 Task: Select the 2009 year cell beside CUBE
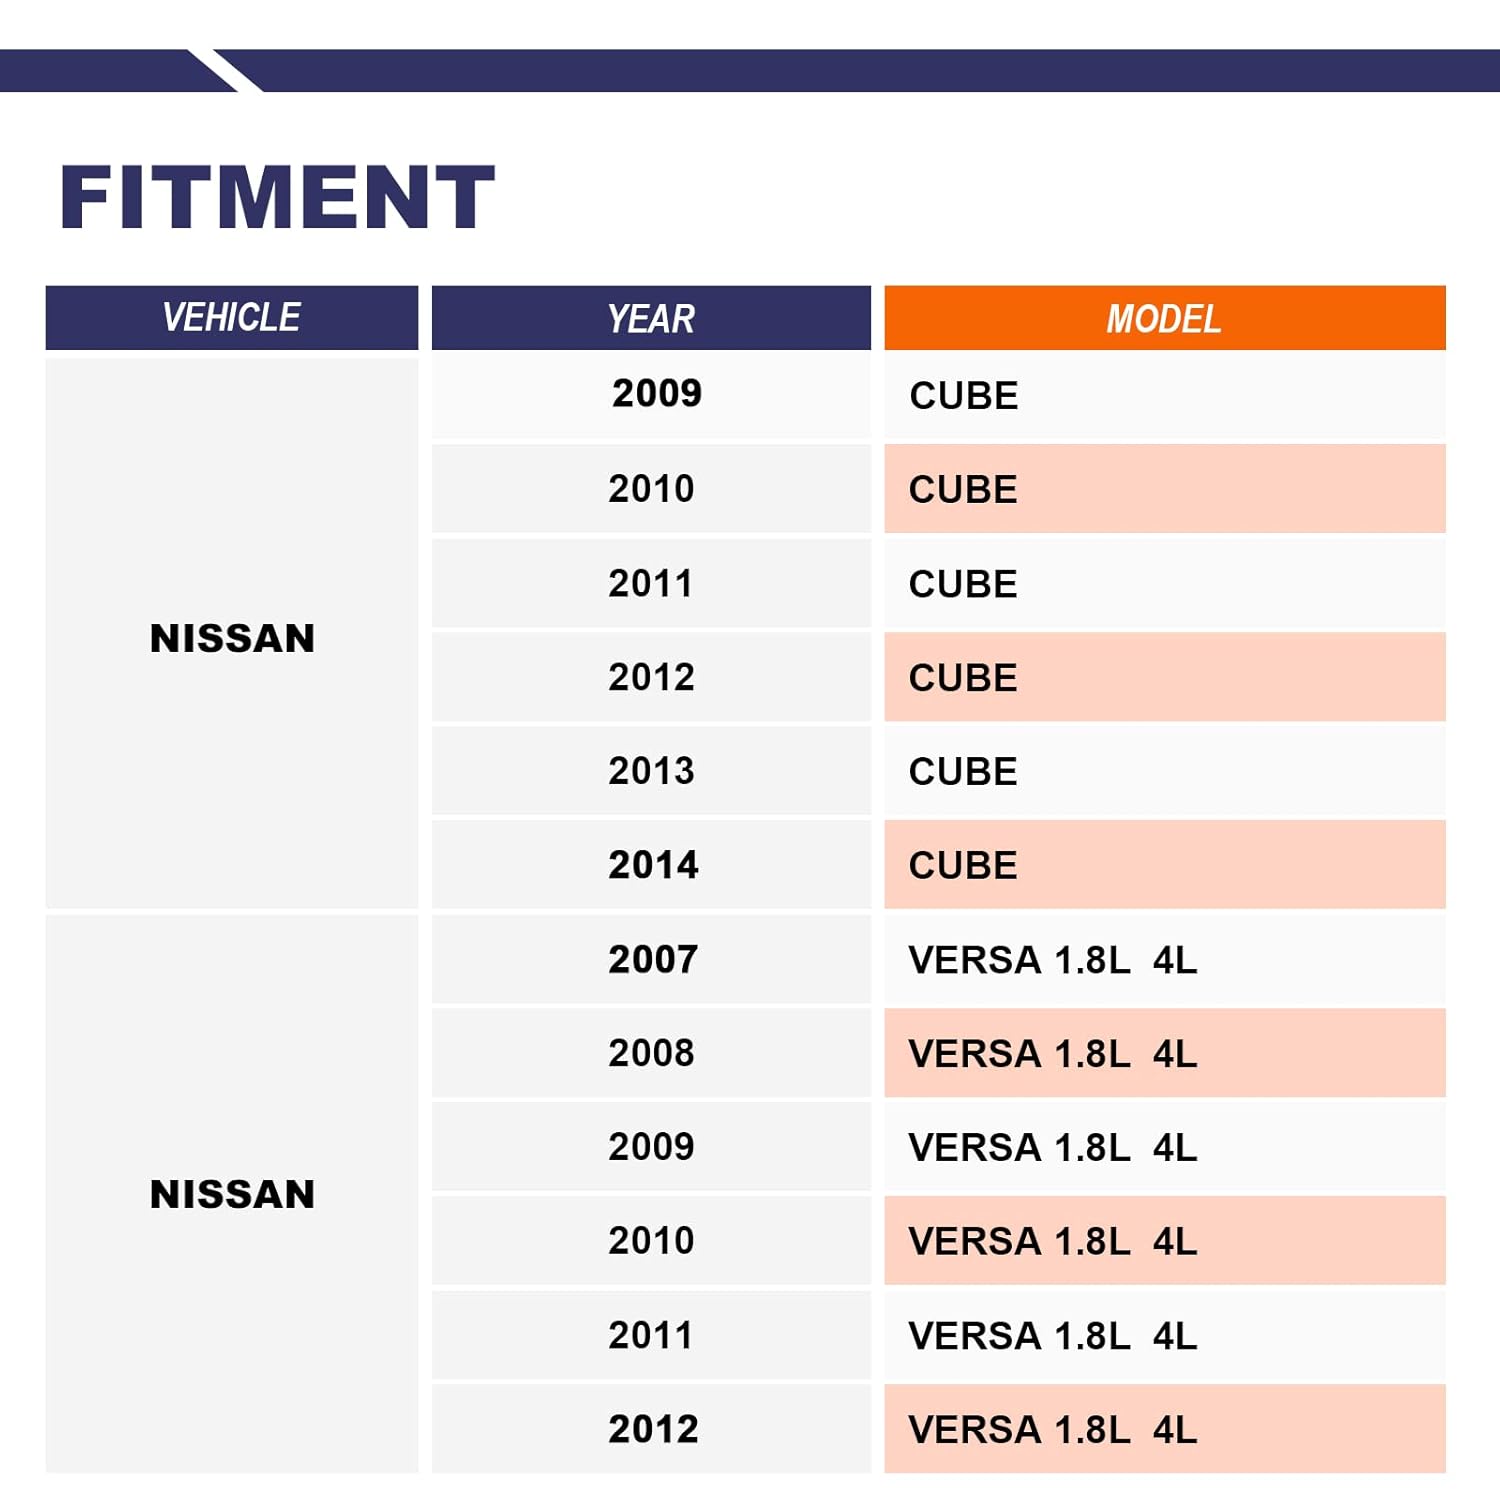coord(656,394)
